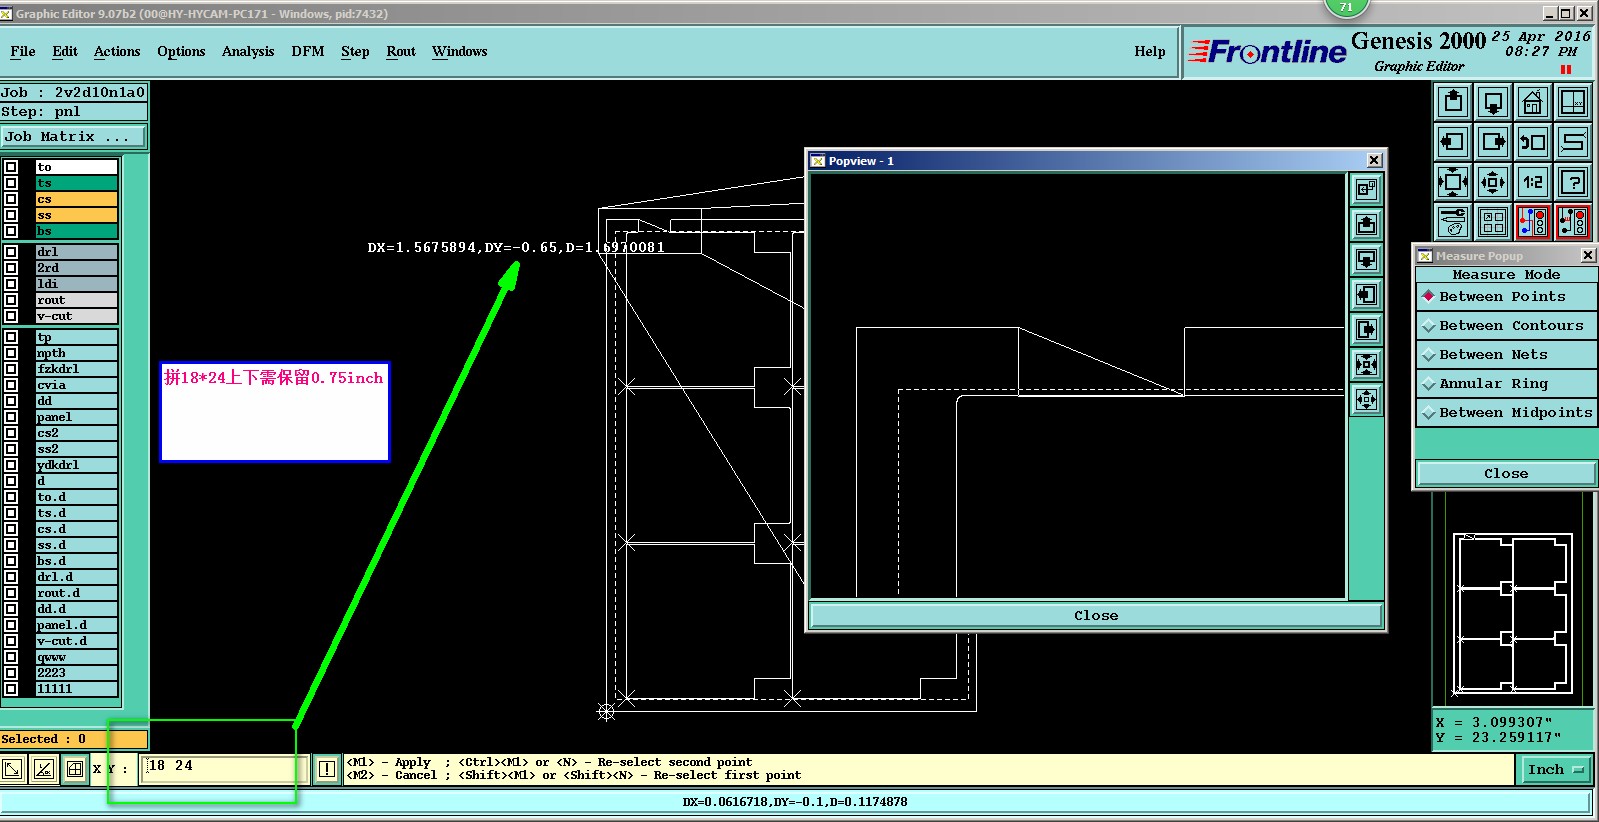This screenshot has height=822, width=1599.
Task: Toggle the checkbox for layer rout
Action: coord(11,300)
